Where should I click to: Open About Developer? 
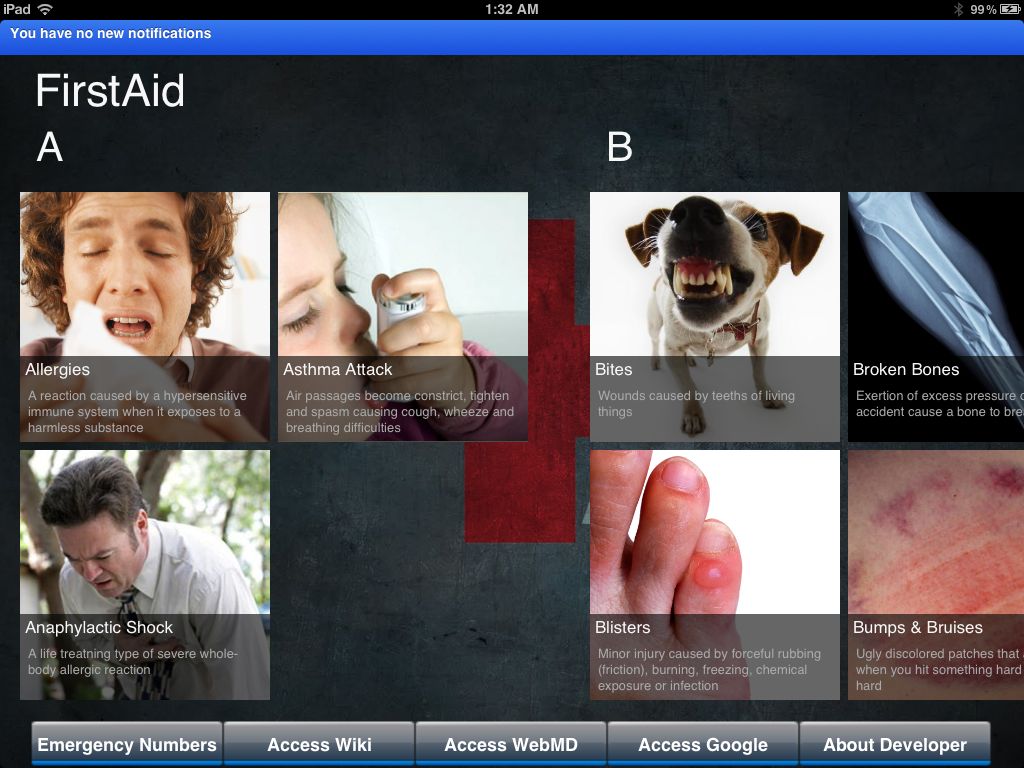[x=895, y=743]
